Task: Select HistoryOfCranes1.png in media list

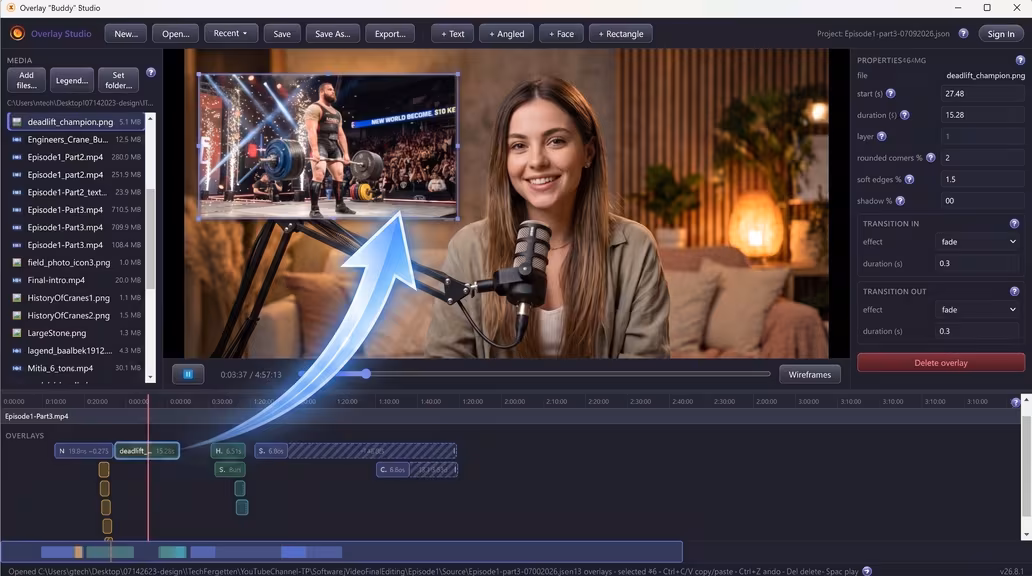Action: 77,298
